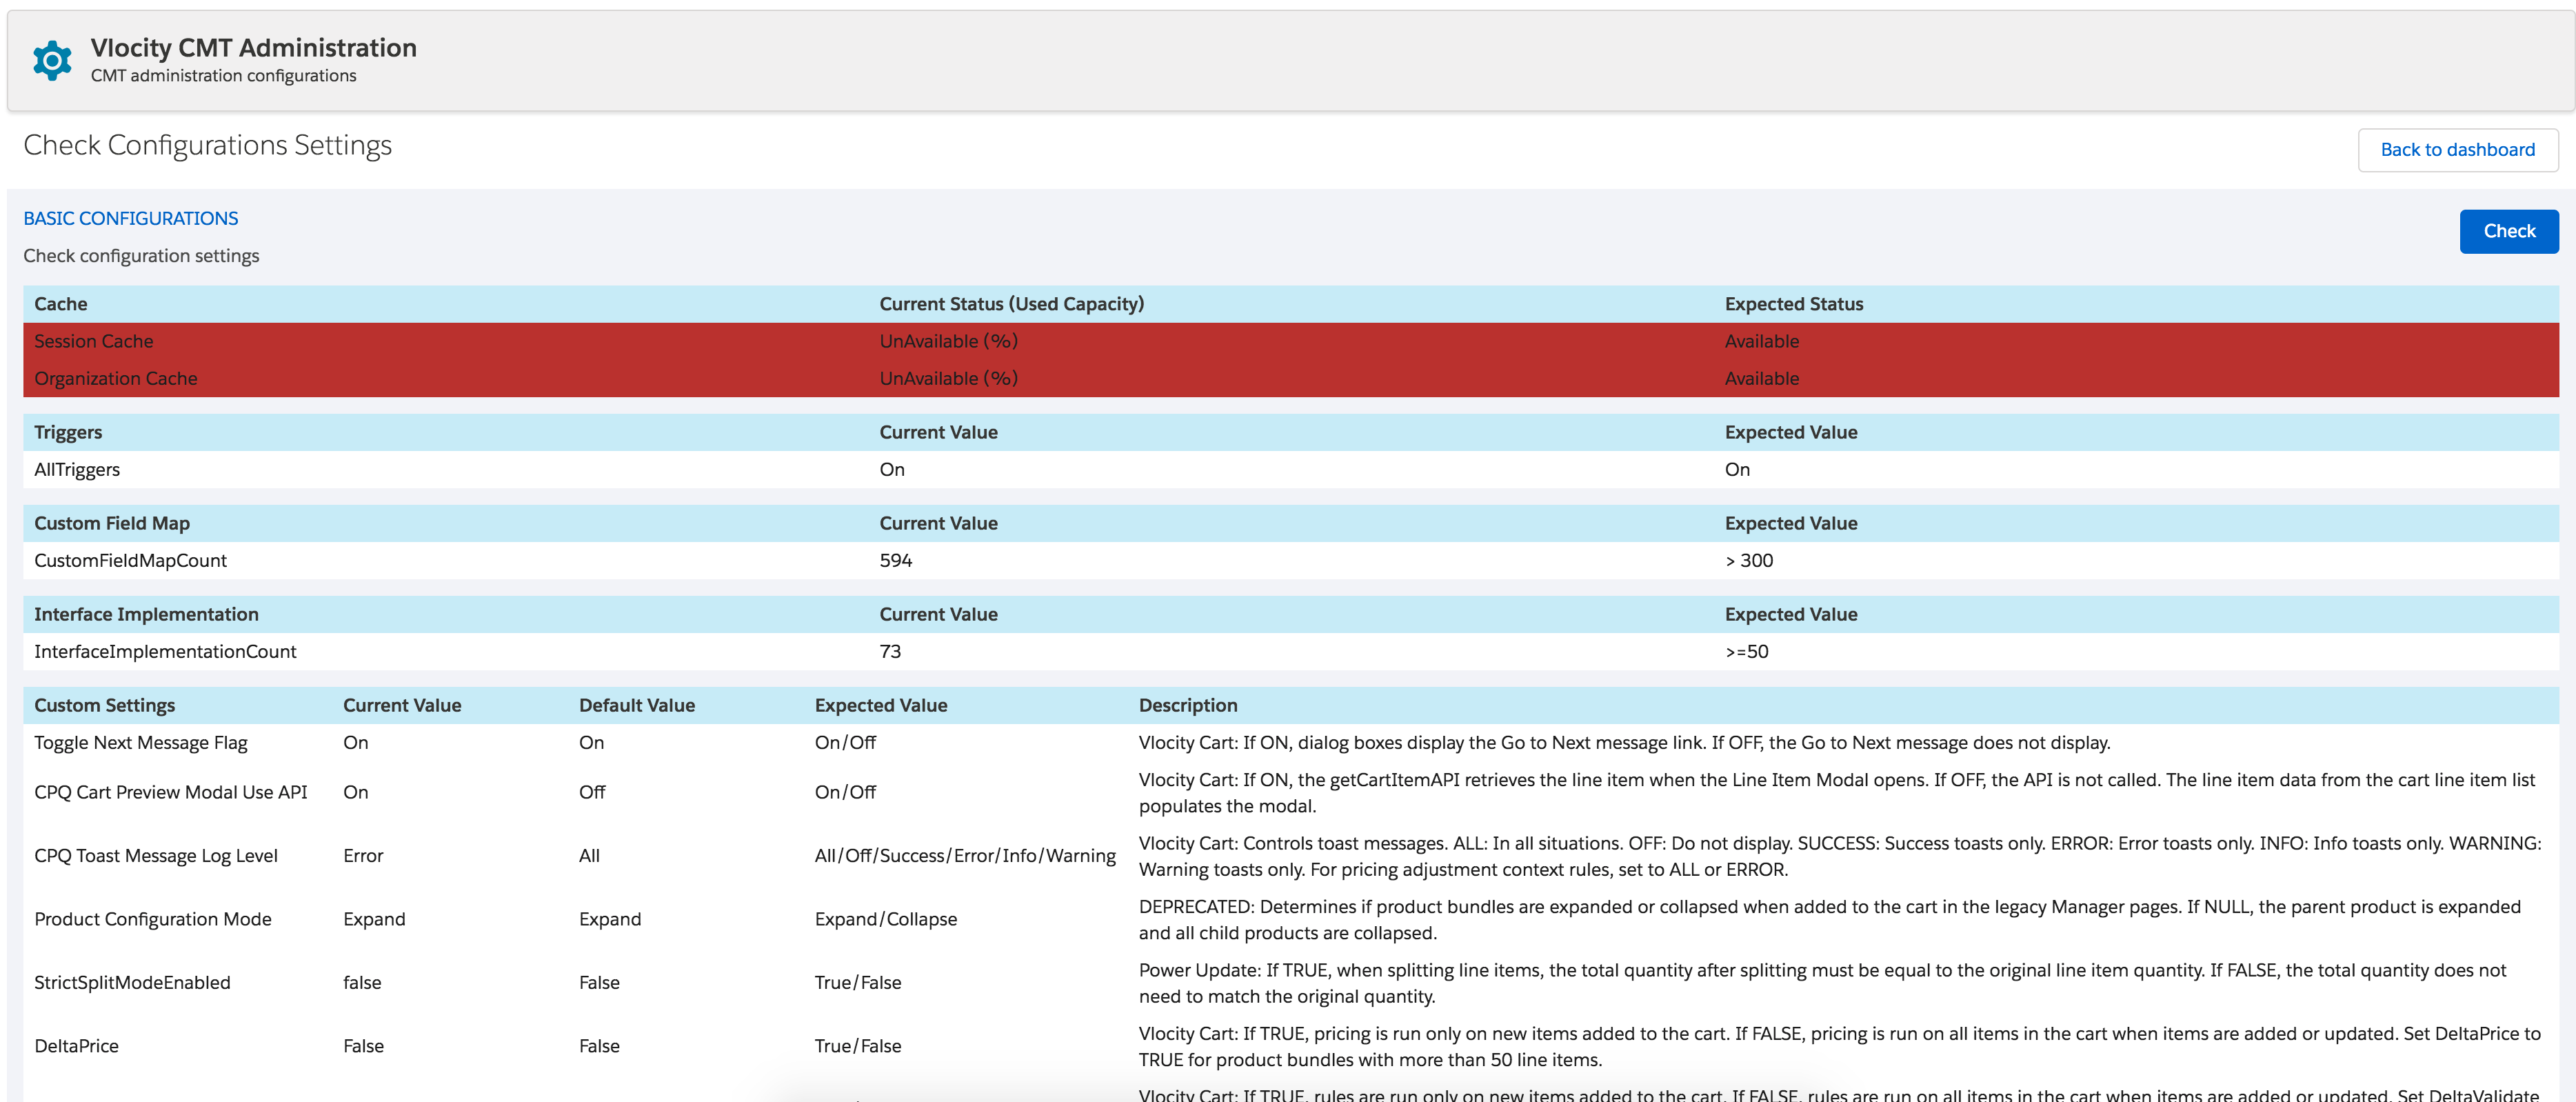Select the InterfaceImplementationCount label

click(165, 651)
